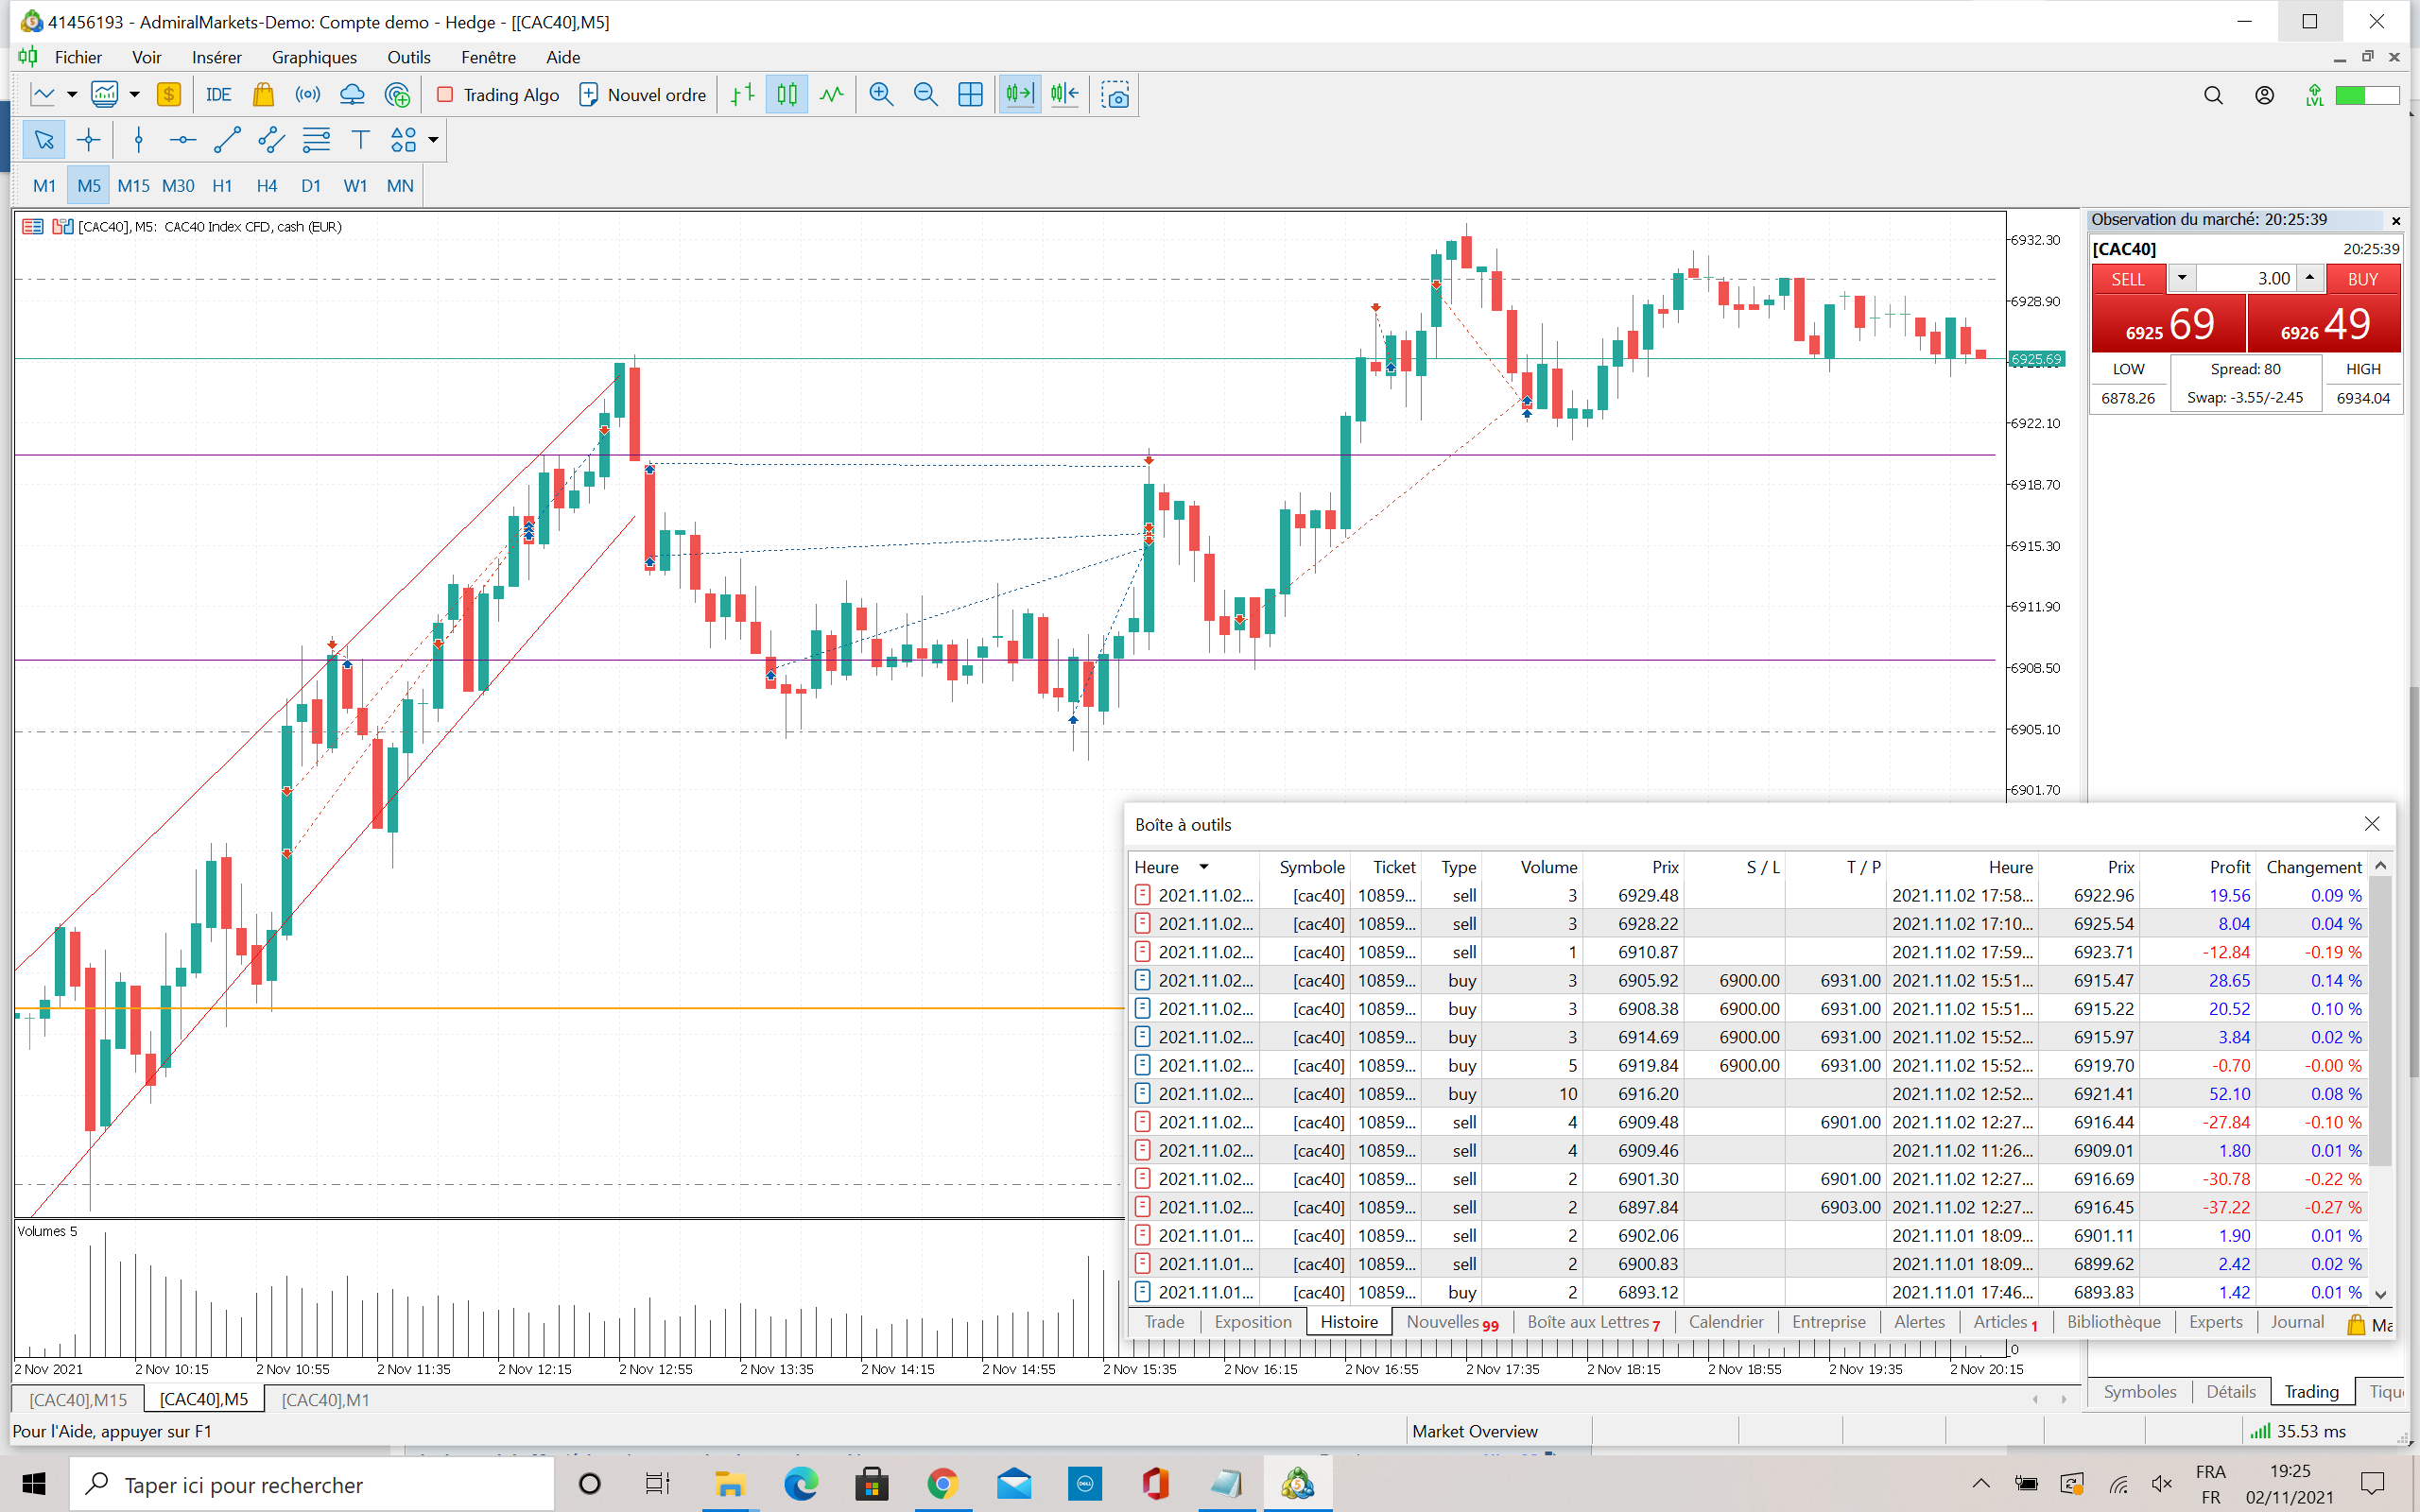2420x1512 pixels.
Task: Toggle Trading Algo on or off
Action: click(498, 95)
